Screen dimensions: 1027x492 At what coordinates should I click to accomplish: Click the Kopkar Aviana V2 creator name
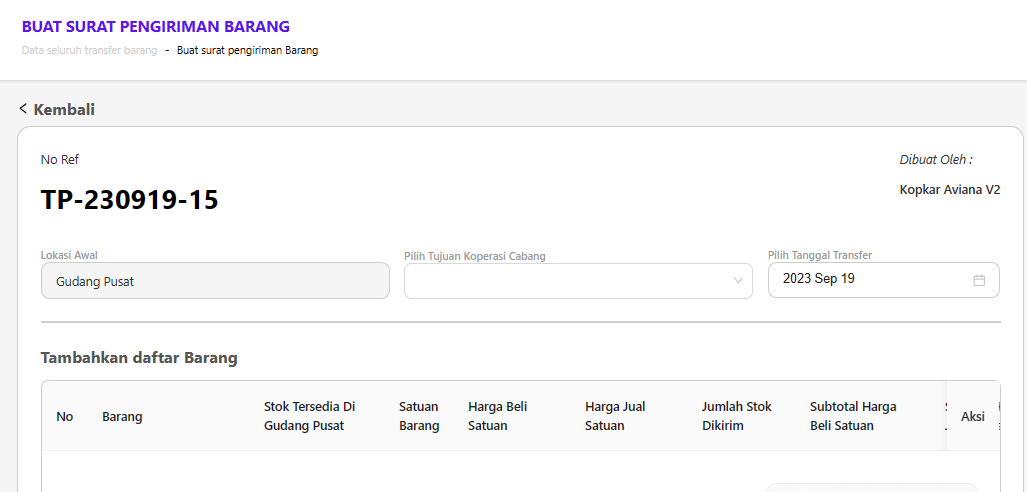pos(949,189)
